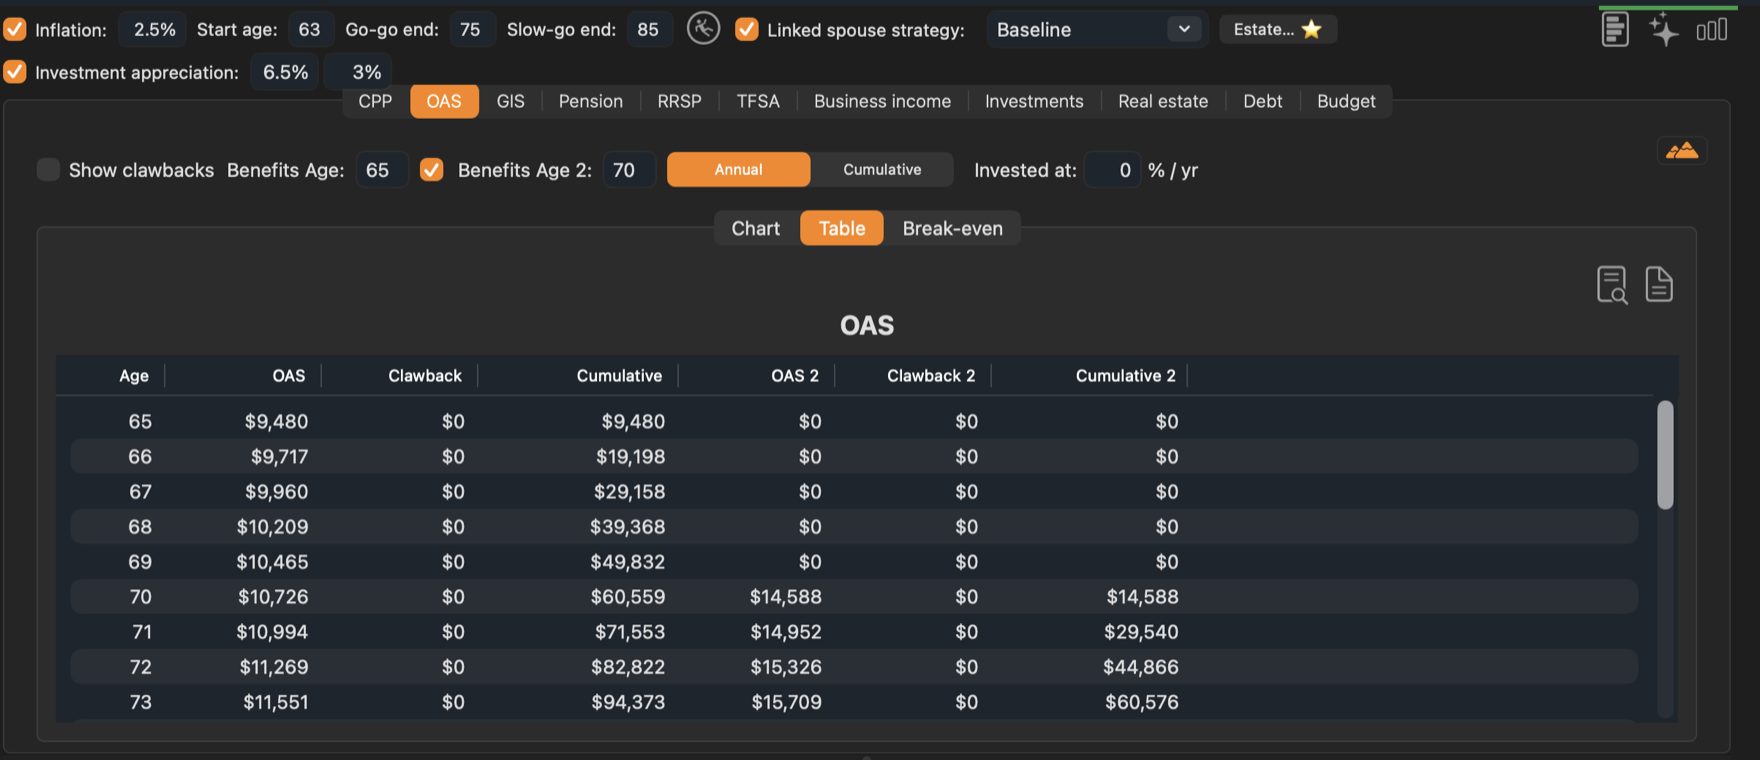Image resolution: width=1760 pixels, height=760 pixels.
Task: Show the Chart view
Action: 755,228
